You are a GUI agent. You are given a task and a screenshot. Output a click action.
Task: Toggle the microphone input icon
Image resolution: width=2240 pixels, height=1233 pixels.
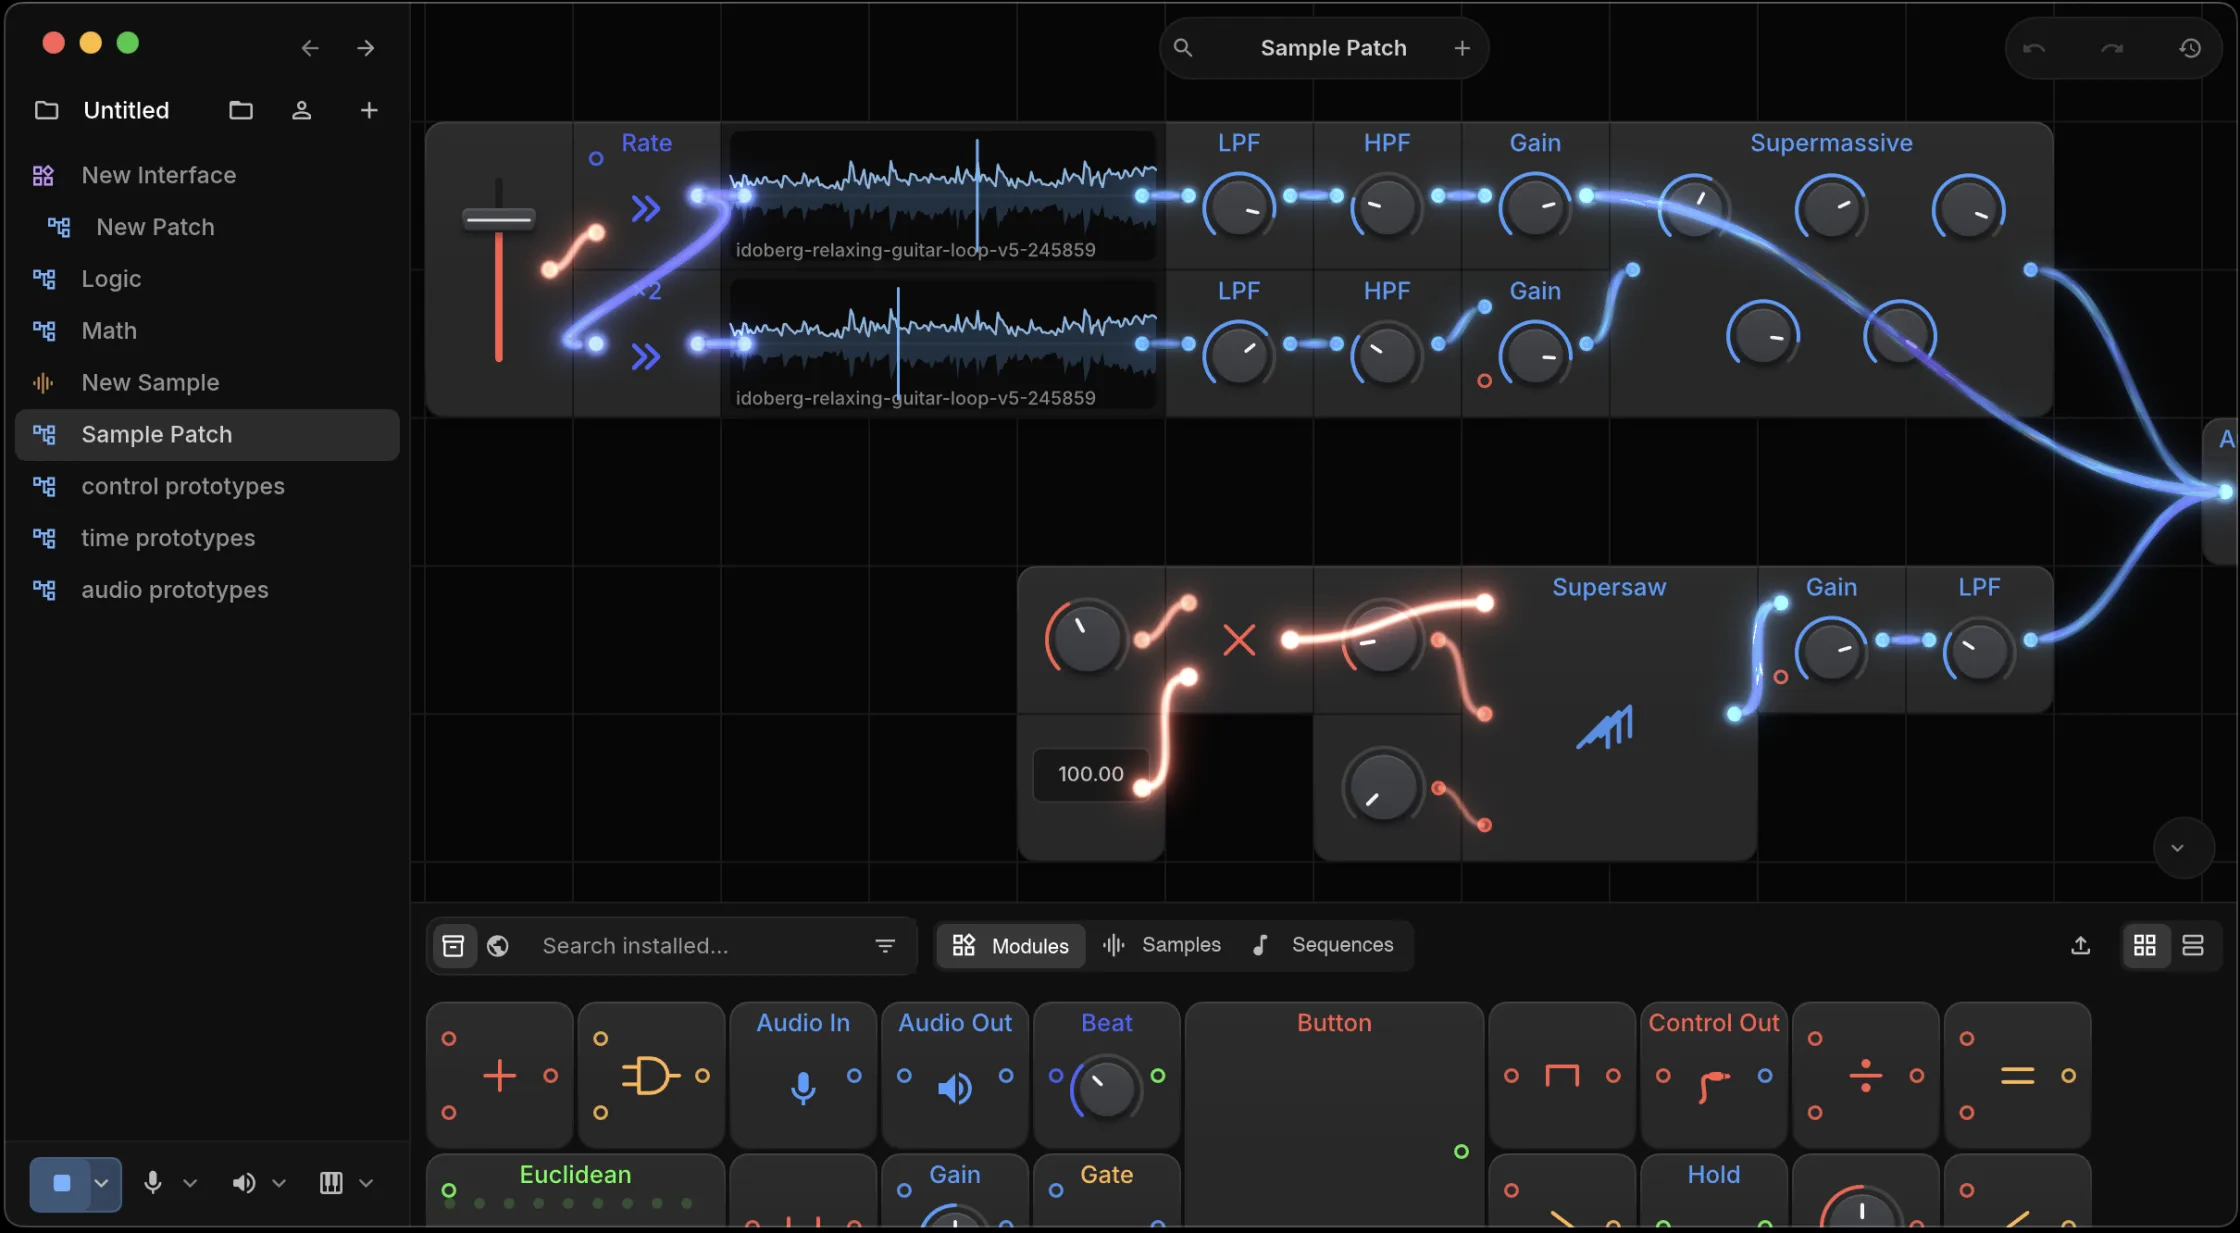pos(152,1183)
